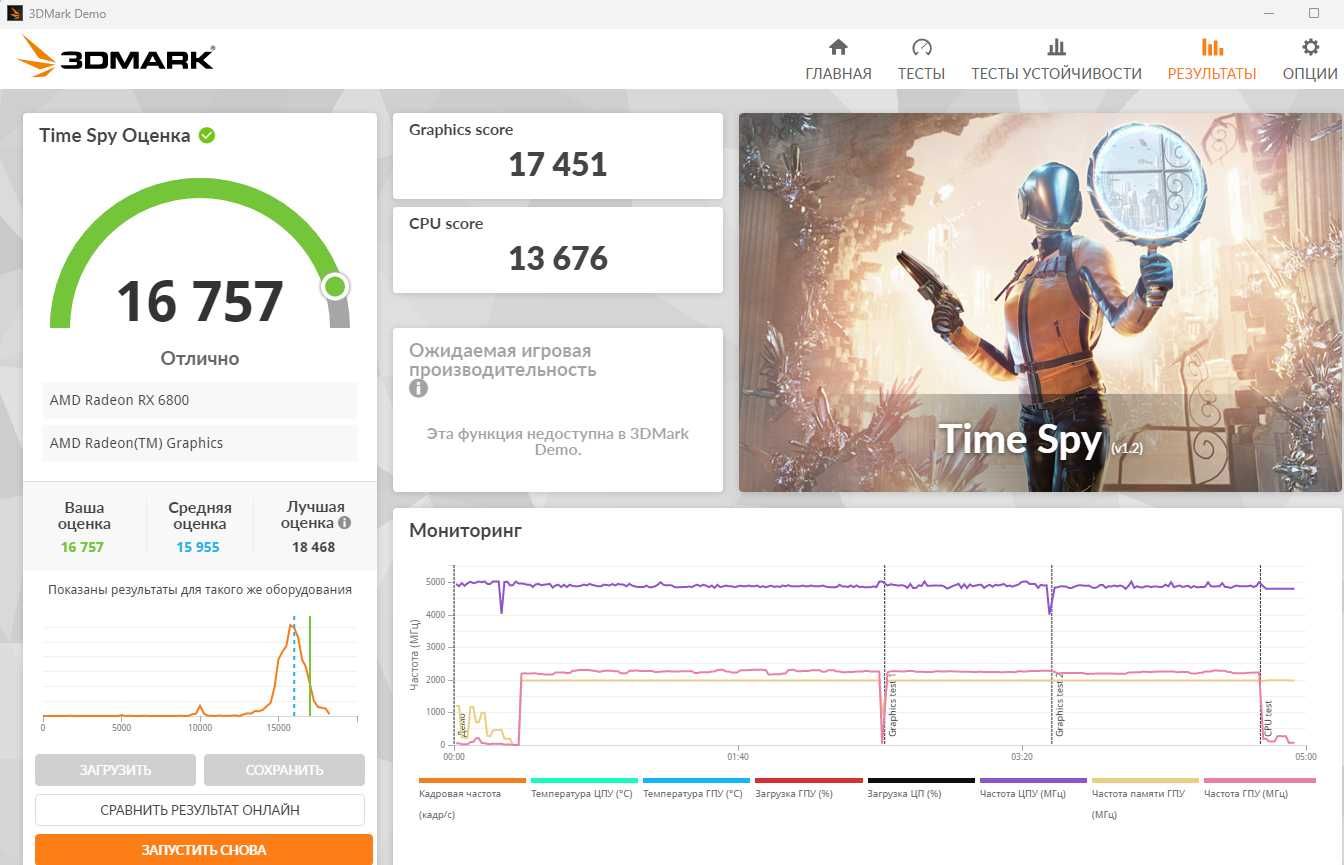Click info icon under Ожидаемая игровая производительность

418,388
